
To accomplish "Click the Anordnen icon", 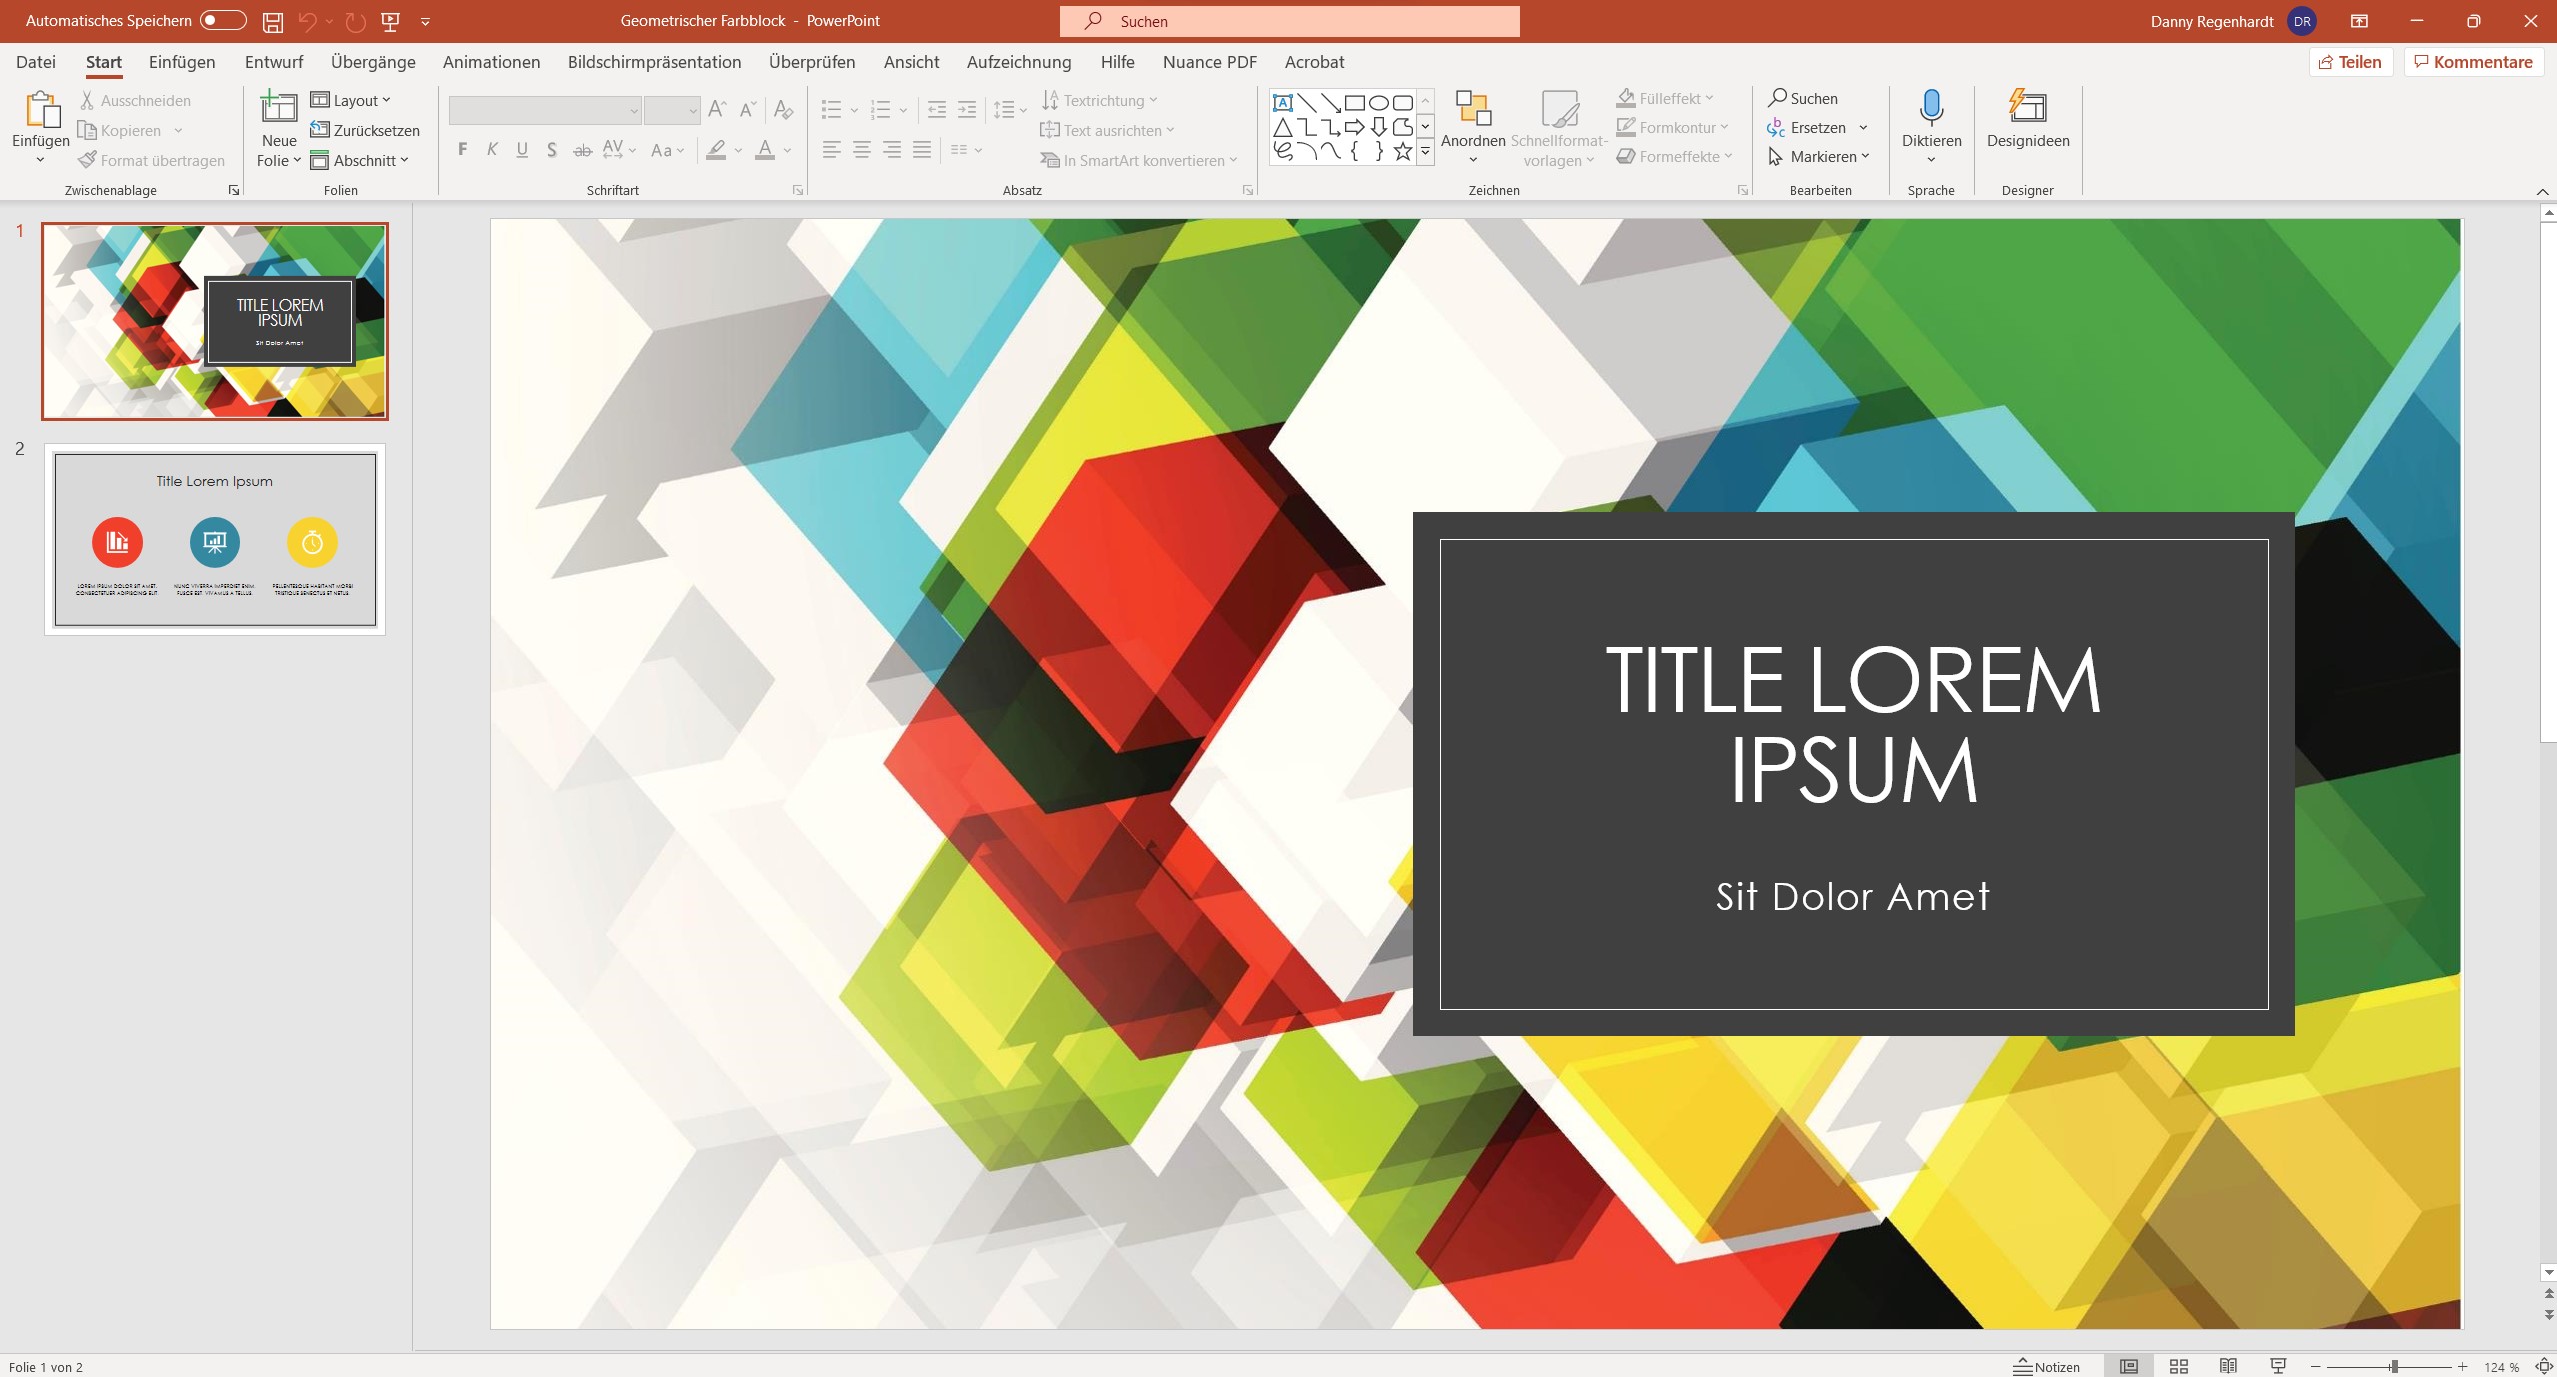I will coord(1472,108).
